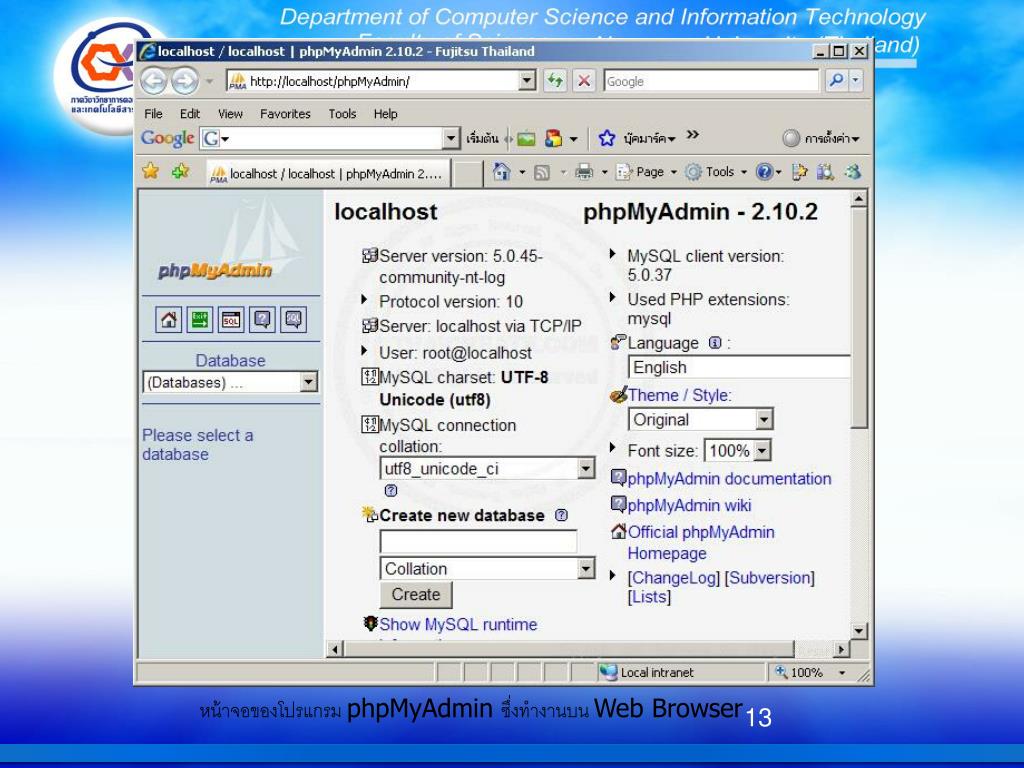Click the IE Home icon in command bar
Screen dimensions: 1024x768
click(x=502, y=172)
